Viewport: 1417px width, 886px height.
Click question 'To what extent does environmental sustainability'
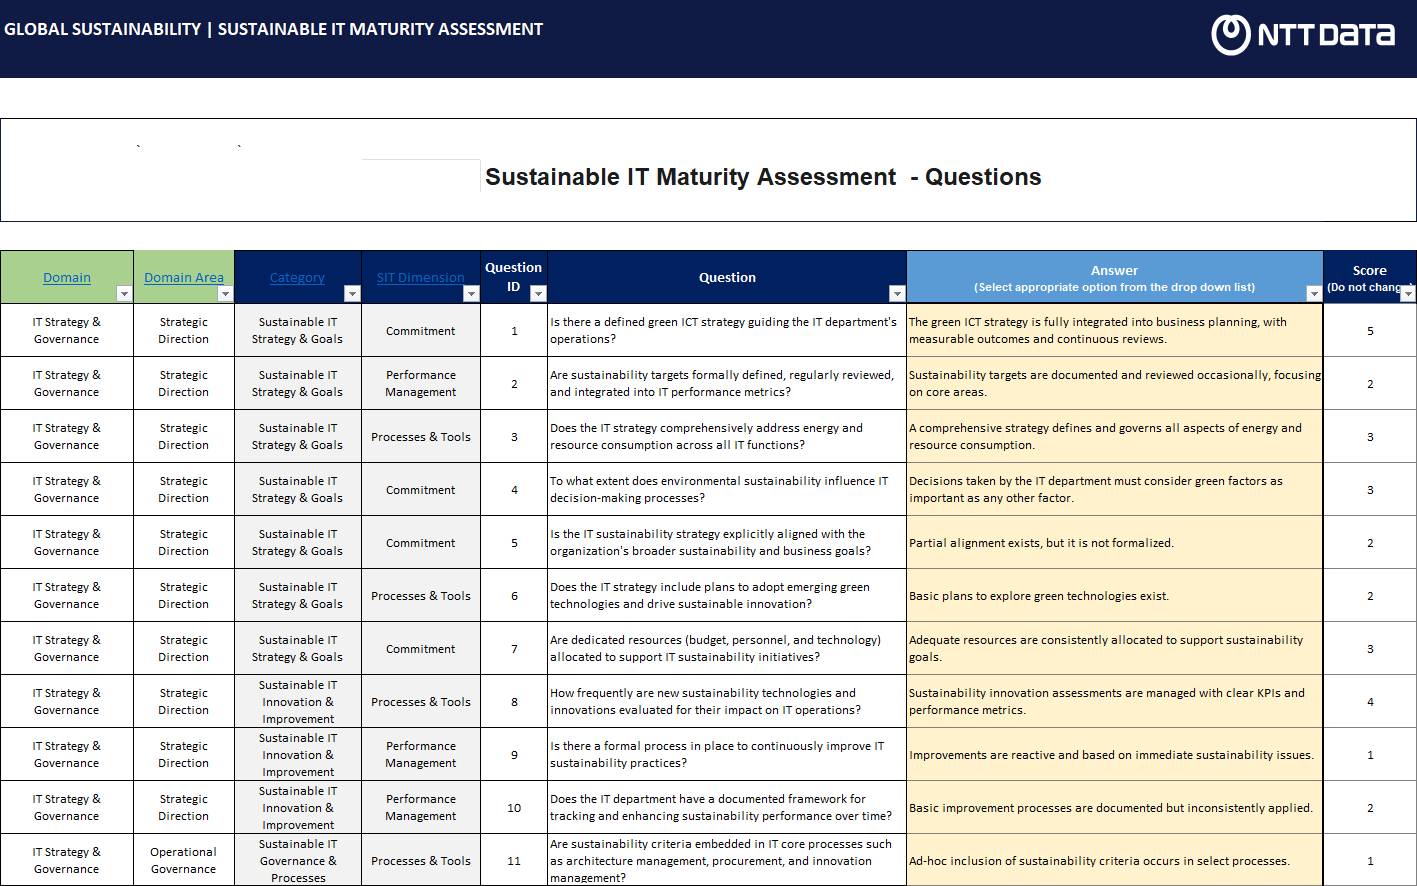(727, 489)
